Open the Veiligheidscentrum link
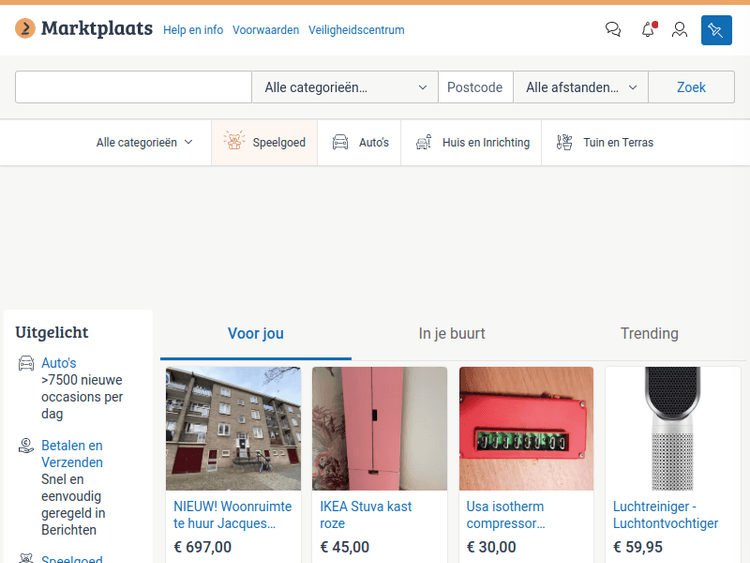The height and width of the screenshot is (563, 750). pyautogui.click(x=356, y=30)
